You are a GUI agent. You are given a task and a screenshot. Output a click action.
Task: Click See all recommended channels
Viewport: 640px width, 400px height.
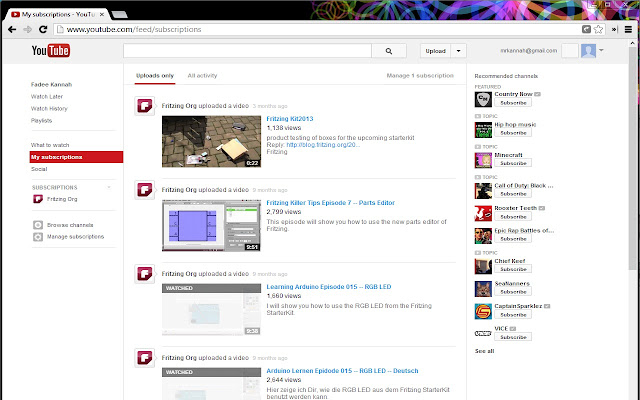point(484,351)
